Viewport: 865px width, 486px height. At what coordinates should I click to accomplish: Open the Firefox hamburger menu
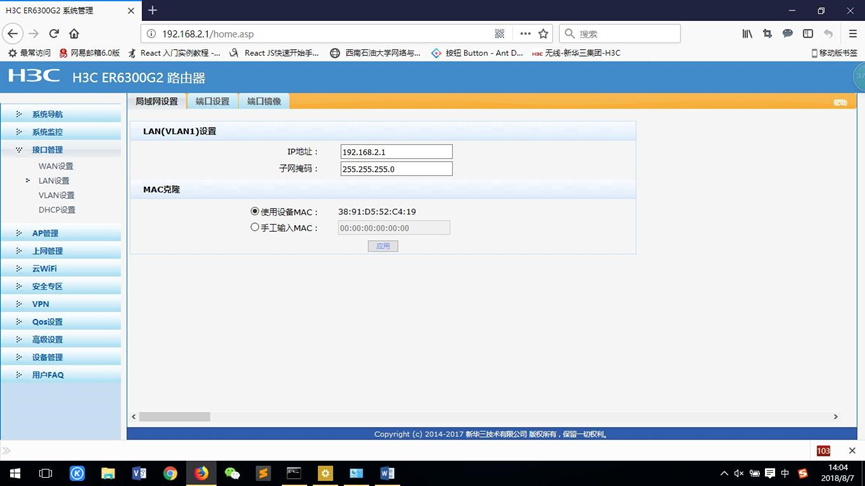click(852, 34)
